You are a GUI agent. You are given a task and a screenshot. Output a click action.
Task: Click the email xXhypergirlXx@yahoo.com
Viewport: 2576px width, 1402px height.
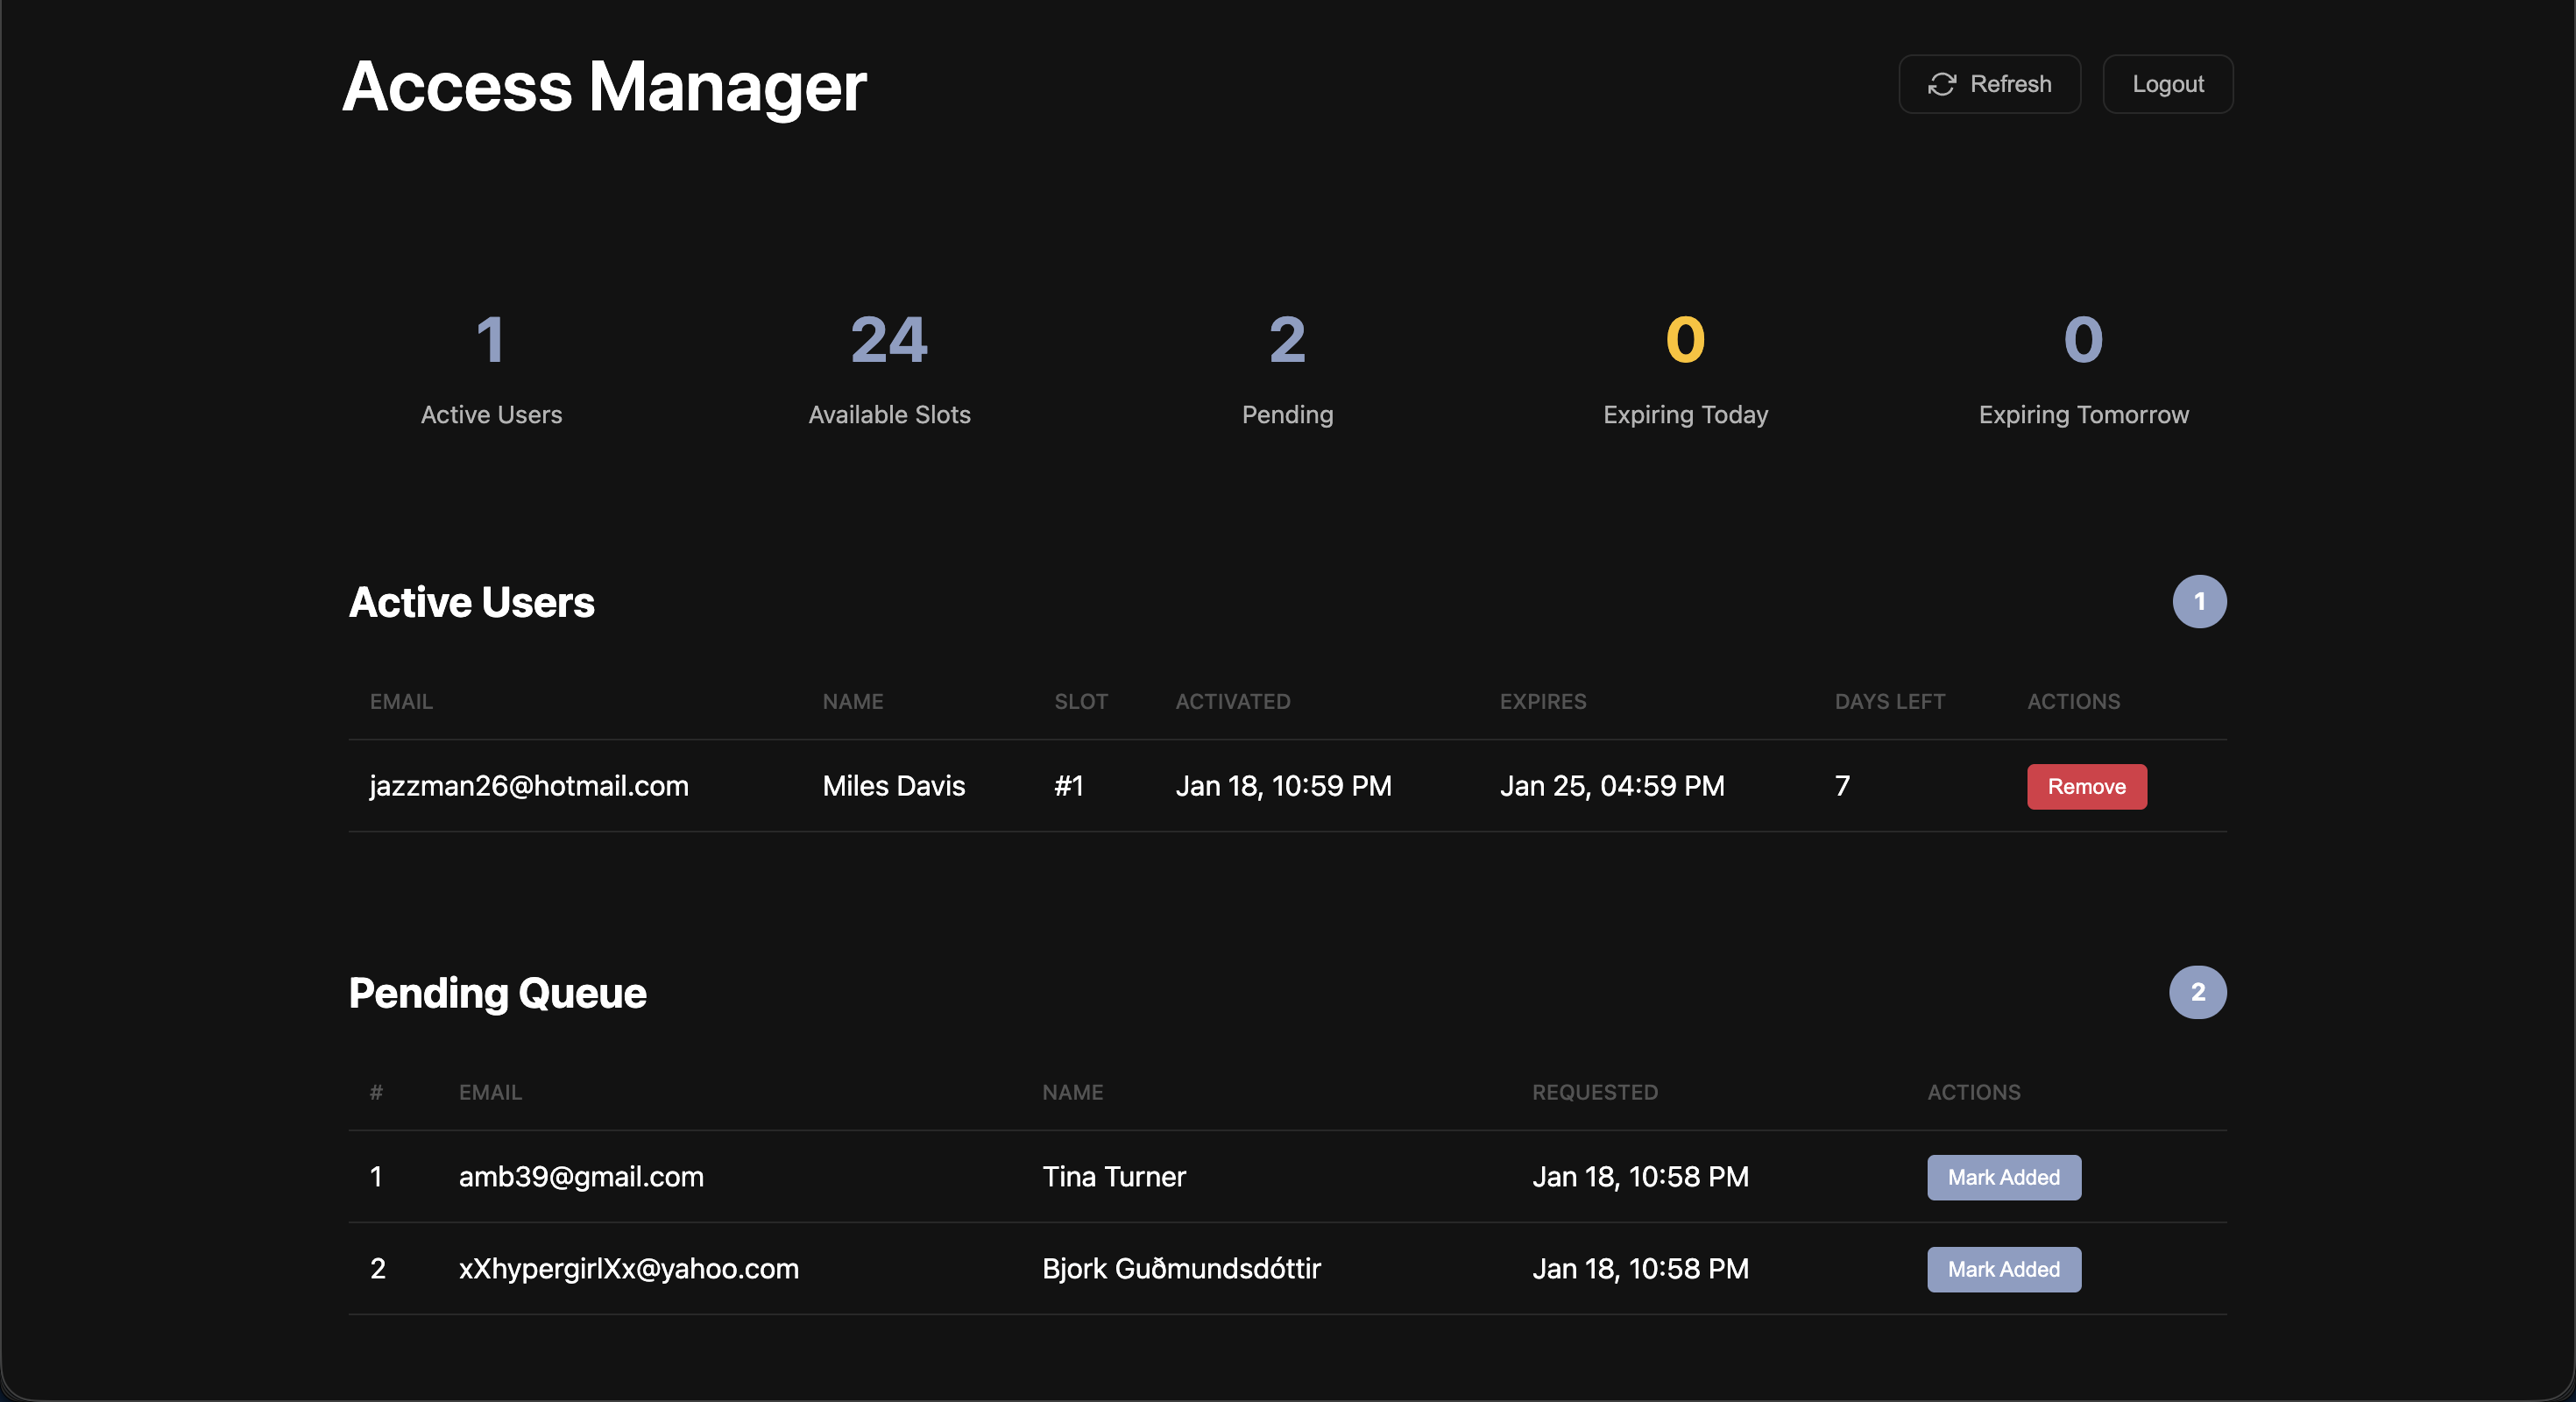(628, 1269)
